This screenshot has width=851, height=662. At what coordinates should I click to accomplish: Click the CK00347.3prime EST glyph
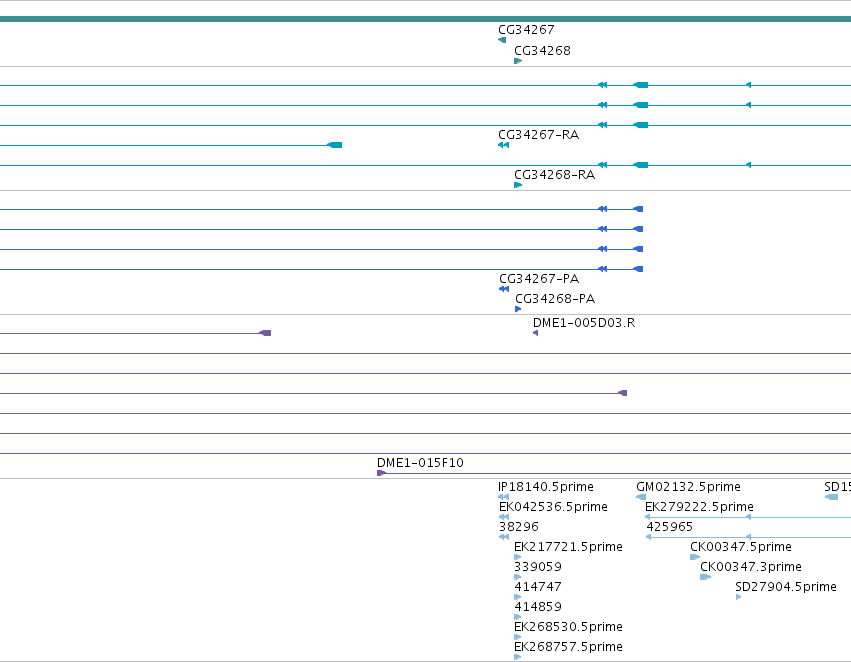pos(706,577)
